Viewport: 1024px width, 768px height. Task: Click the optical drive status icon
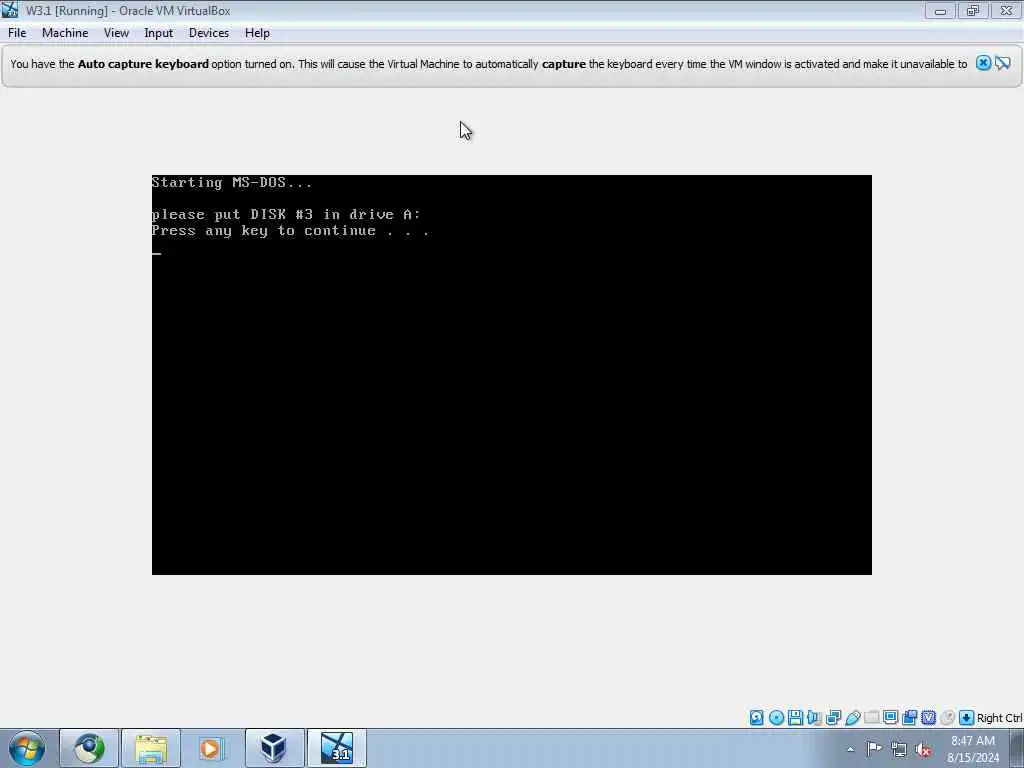(x=776, y=718)
